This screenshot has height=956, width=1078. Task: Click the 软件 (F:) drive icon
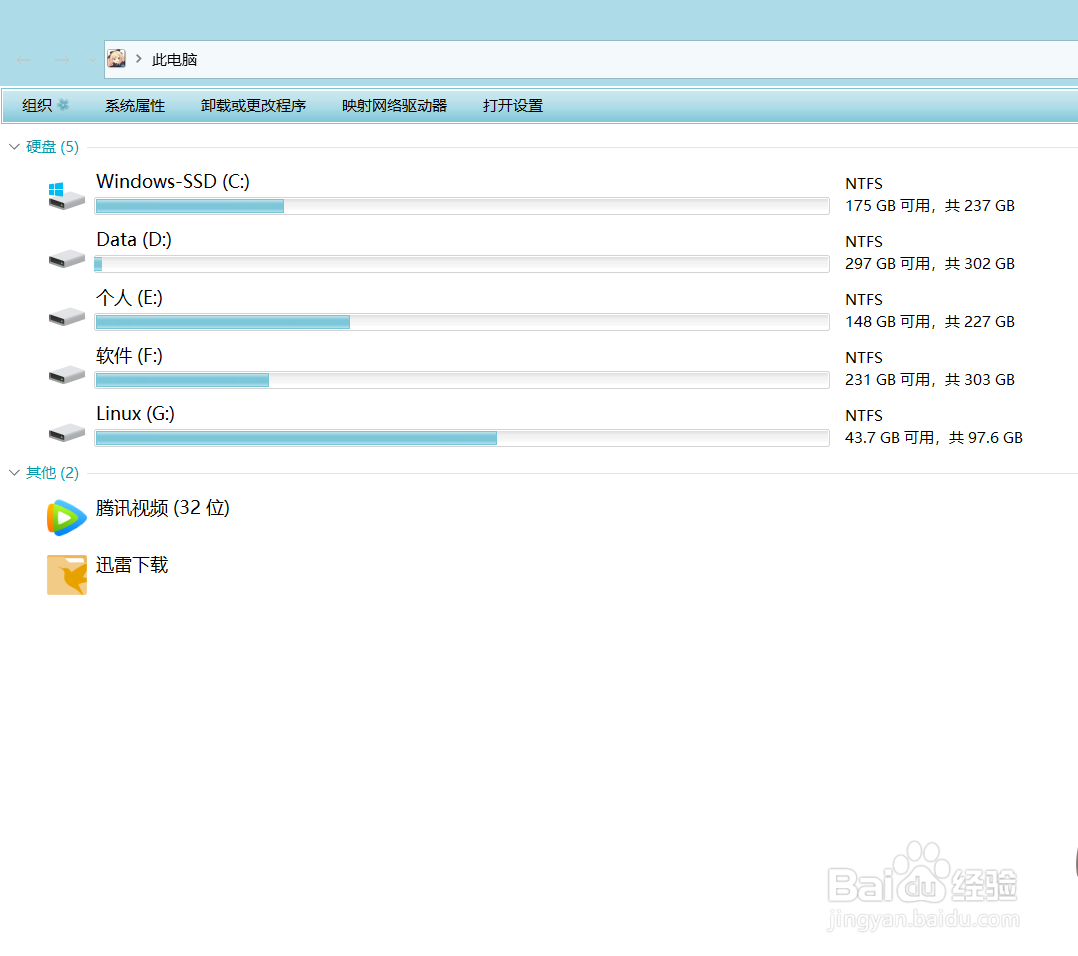point(66,375)
